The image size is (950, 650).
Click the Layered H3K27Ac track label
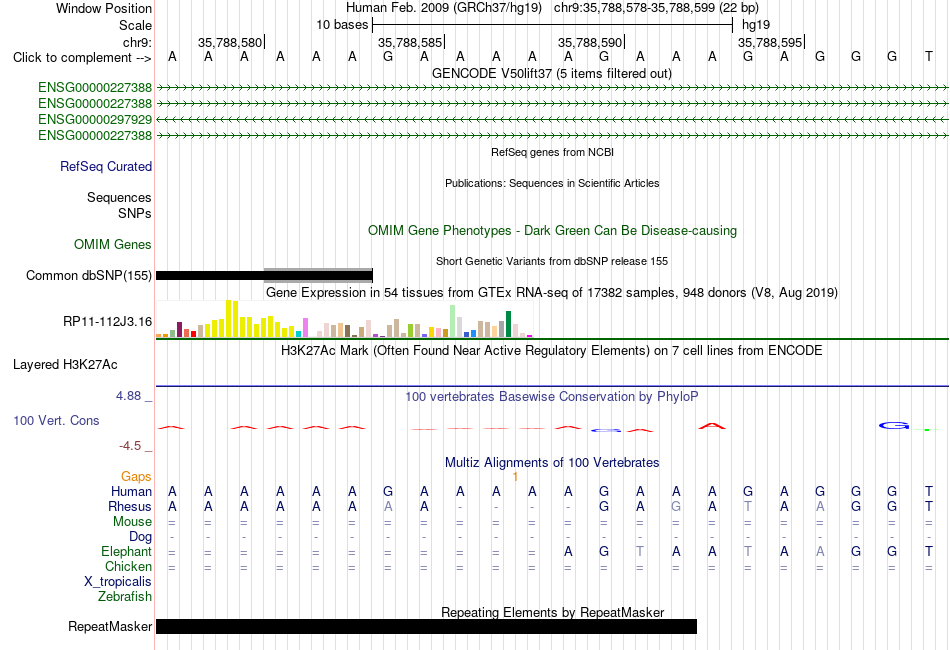click(65, 365)
